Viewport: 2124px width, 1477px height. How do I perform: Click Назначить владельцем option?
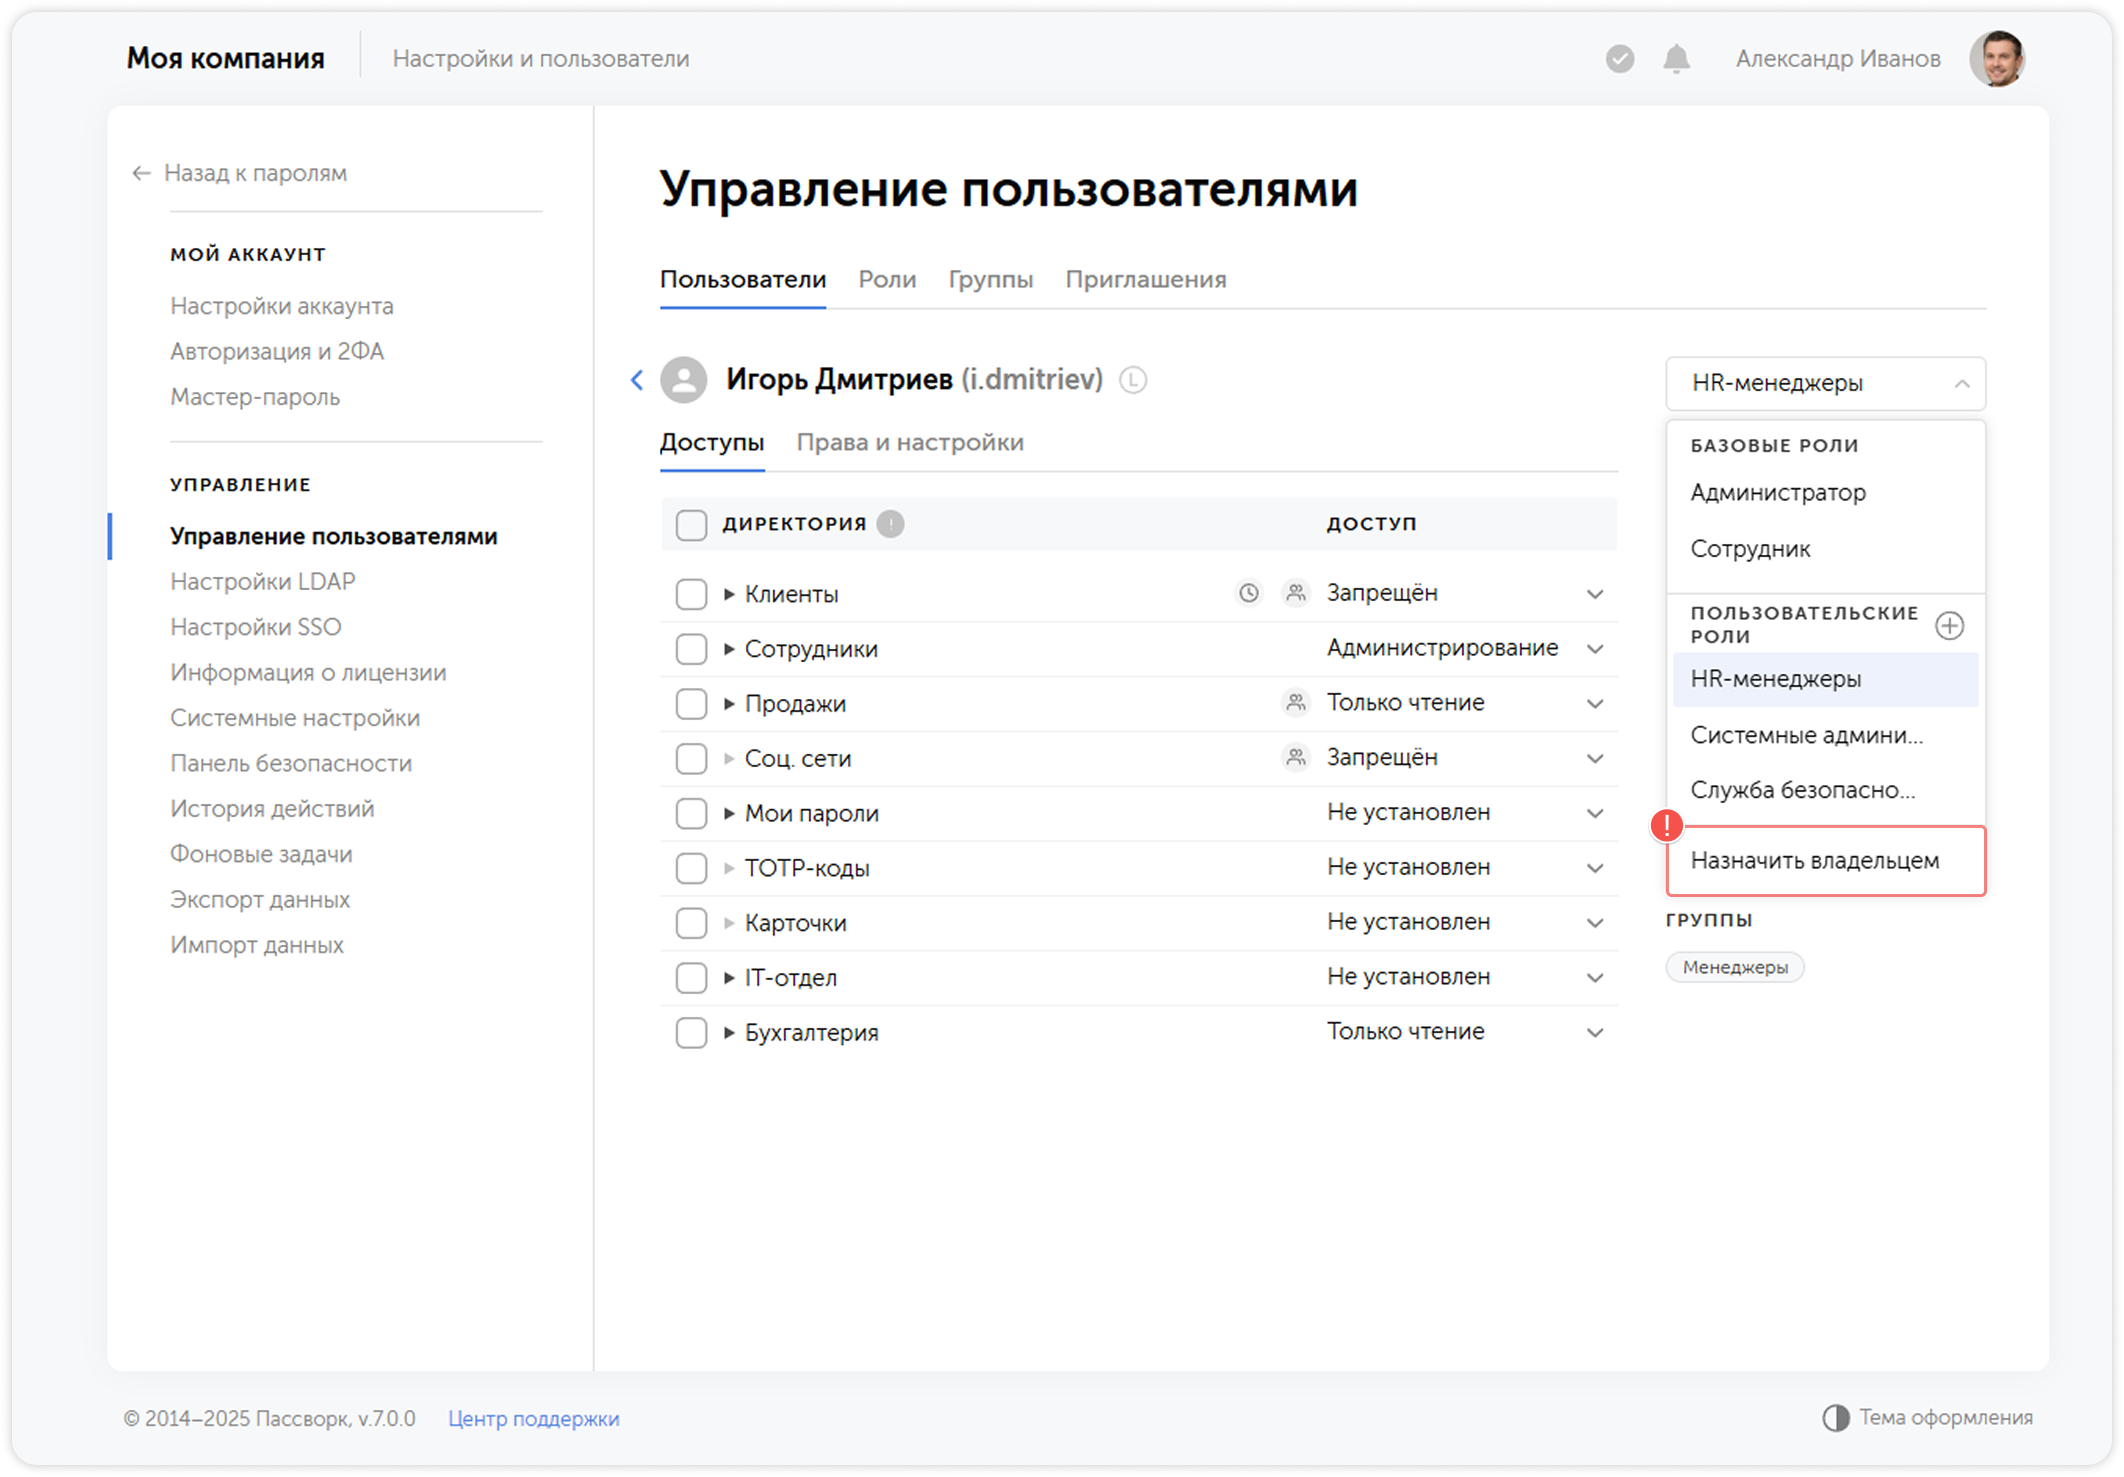pyautogui.click(x=1825, y=861)
